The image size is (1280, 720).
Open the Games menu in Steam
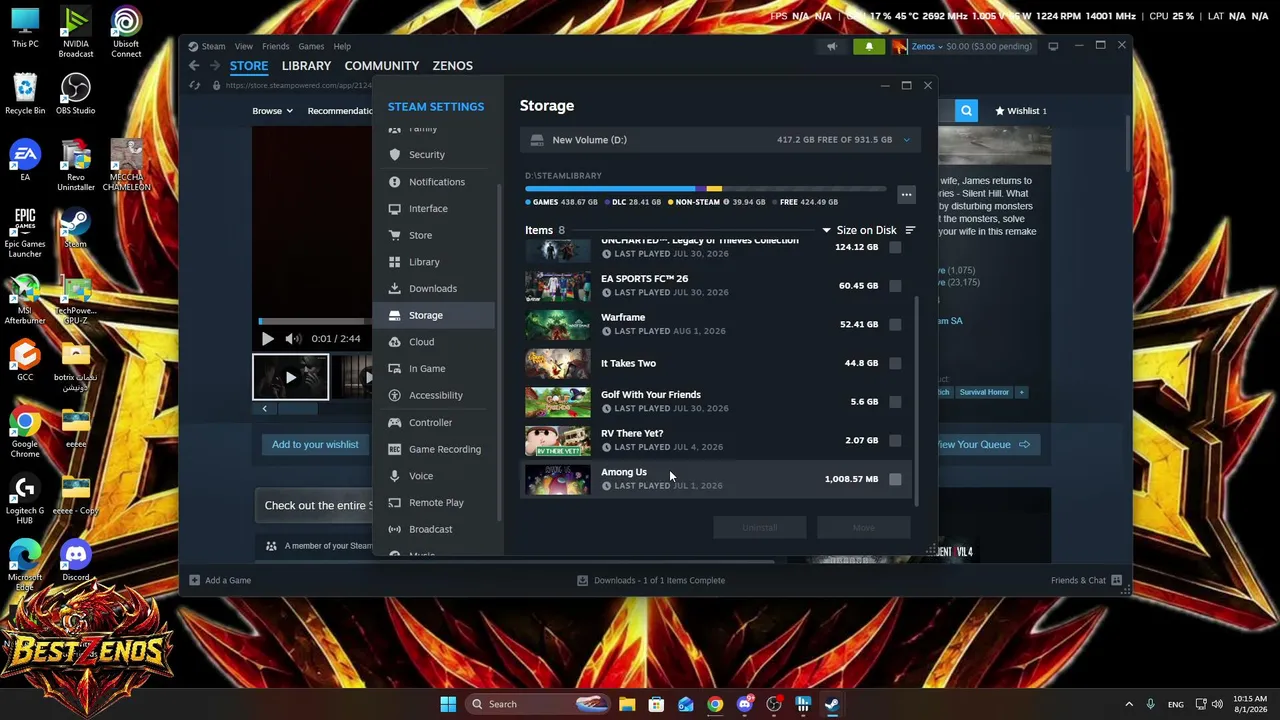(x=311, y=46)
